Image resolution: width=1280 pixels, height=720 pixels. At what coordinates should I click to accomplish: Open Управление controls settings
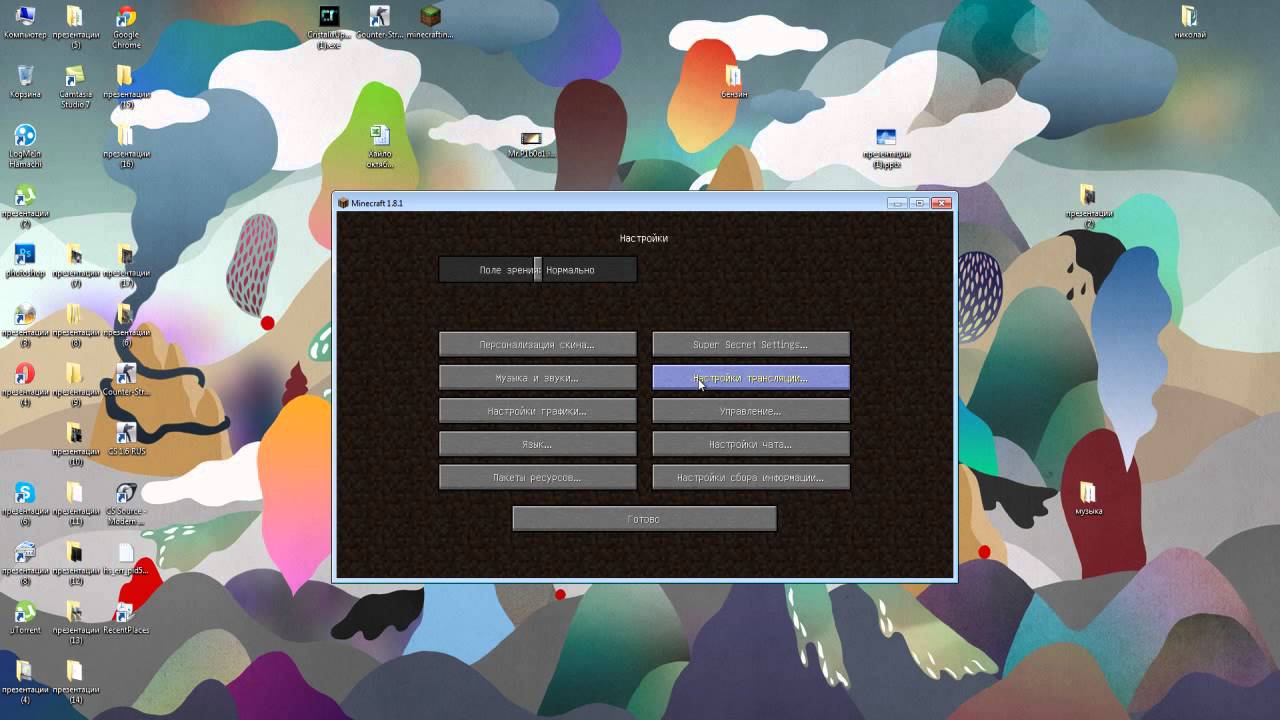tap(751, 411)
